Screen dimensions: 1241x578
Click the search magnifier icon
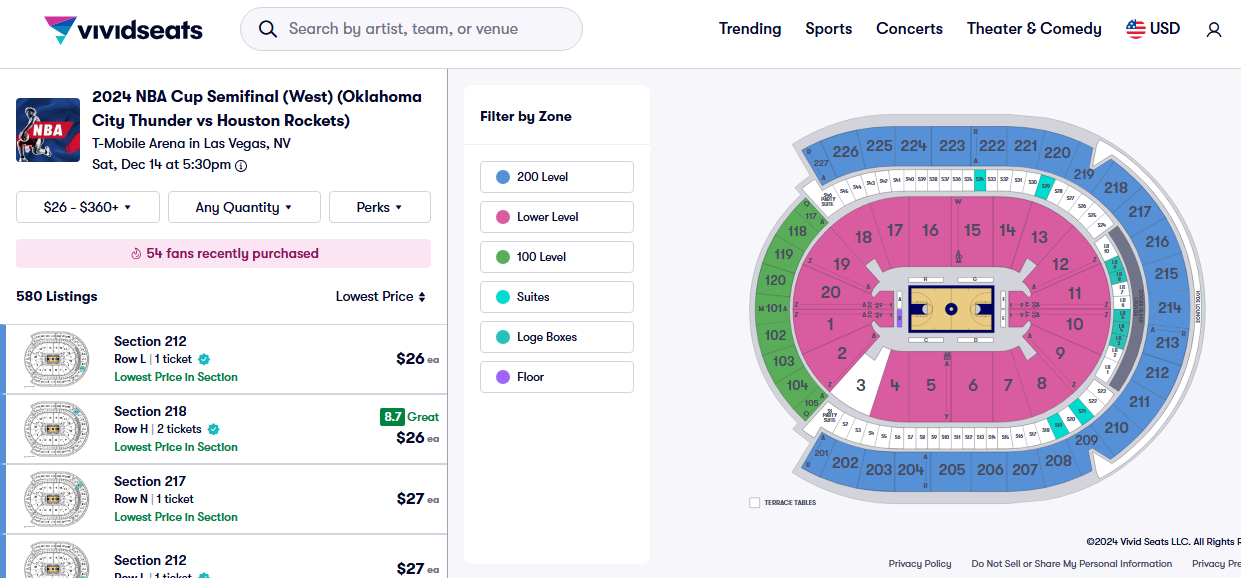pos(267,29)
